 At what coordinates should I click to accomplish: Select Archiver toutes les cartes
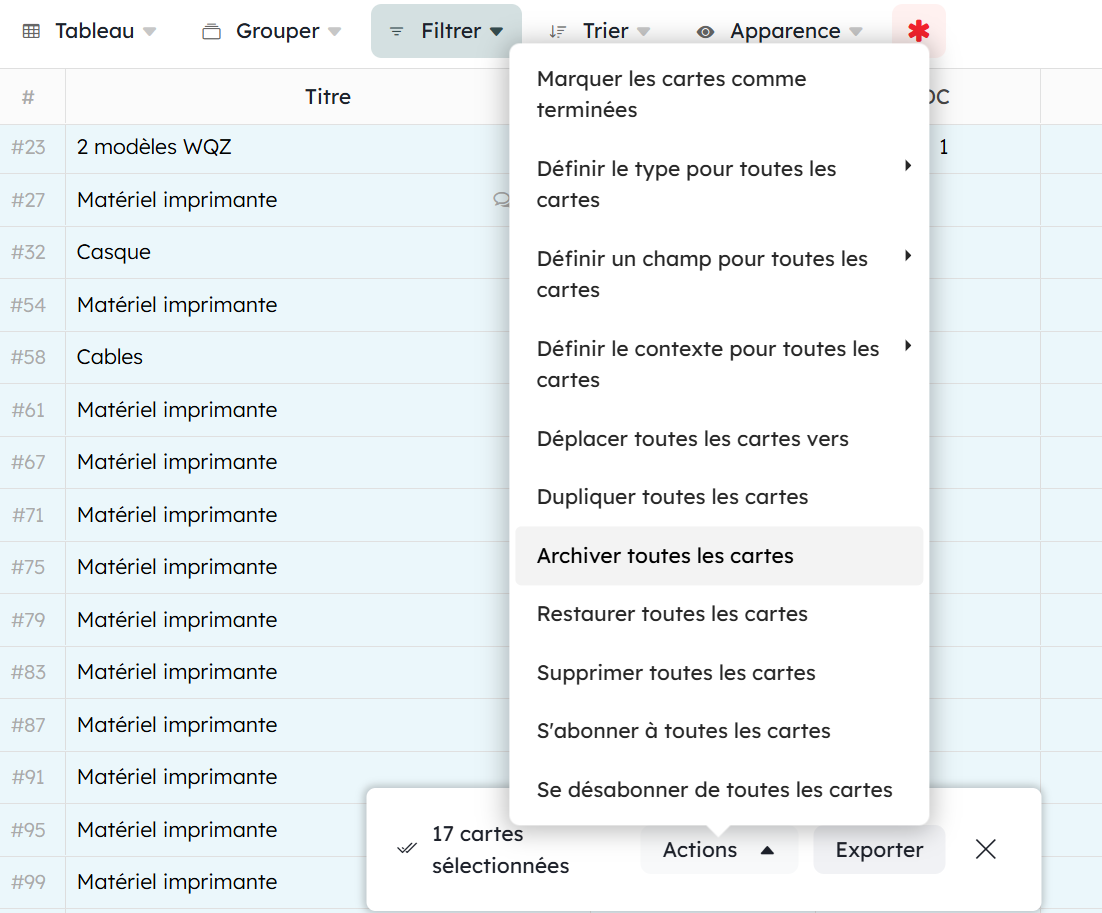pyautogui.click(x=665, y=556)
